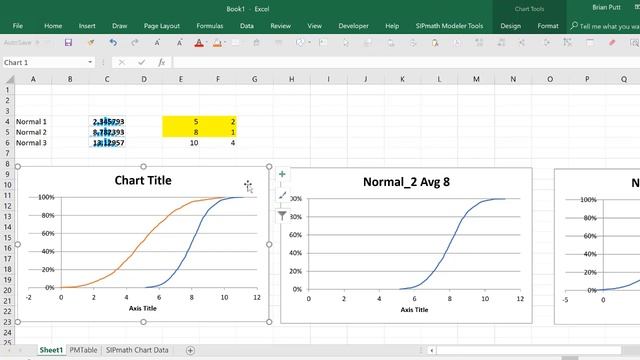The height and width of the screenshot is (360, 640).
Task: Open Insert Function with the fx icon
Action: (162, 62)
